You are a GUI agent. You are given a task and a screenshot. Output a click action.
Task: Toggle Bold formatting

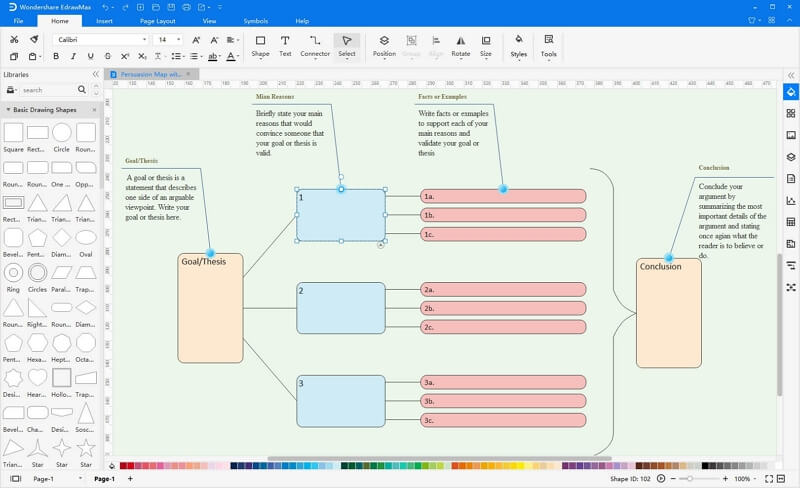click(56, 56)
